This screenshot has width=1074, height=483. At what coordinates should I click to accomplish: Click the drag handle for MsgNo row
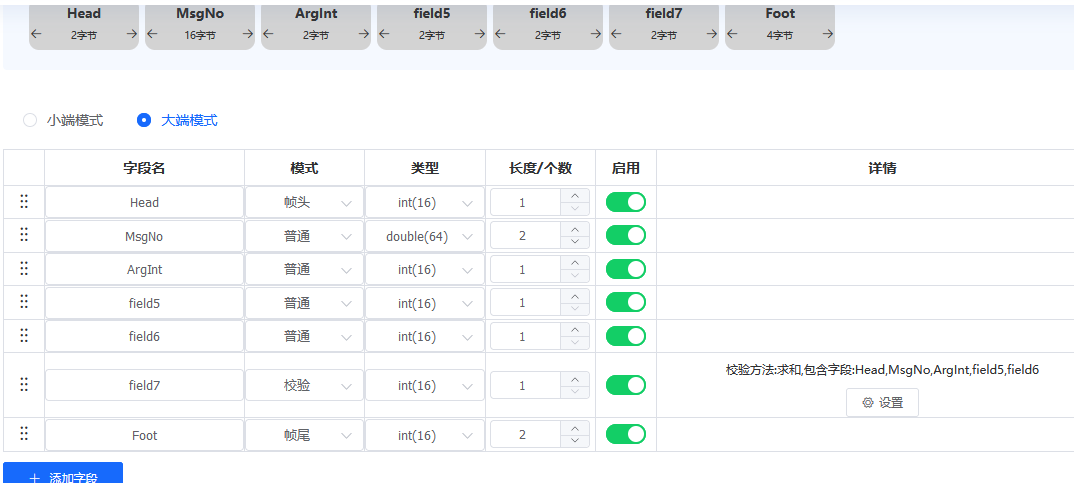pyautogui.click(x=24, y=236)
